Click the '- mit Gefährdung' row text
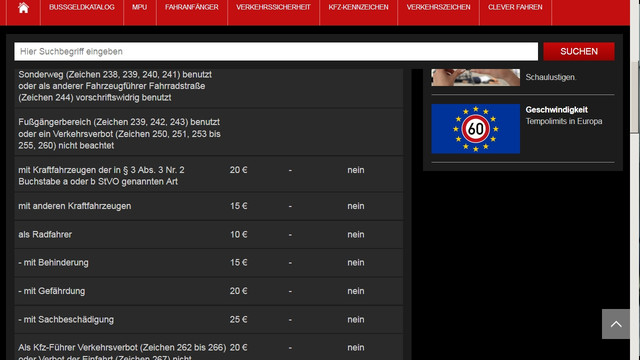The height and width of the screenshot is (360, 640). click(x=51, y=291)
